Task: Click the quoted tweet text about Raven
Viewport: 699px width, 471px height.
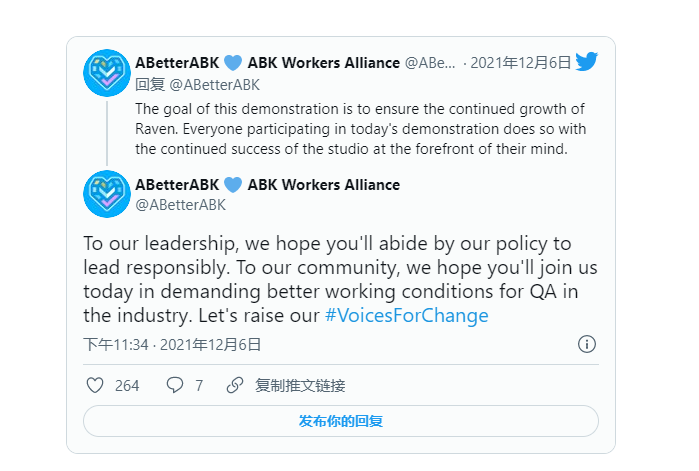Action: pos(360,128)
